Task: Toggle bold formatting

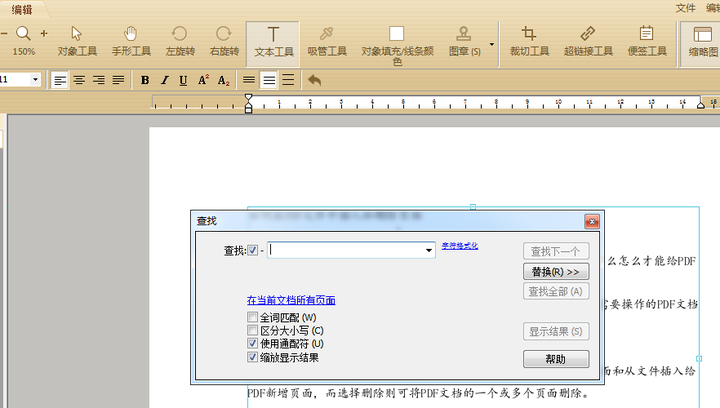Action: point(145,80)
